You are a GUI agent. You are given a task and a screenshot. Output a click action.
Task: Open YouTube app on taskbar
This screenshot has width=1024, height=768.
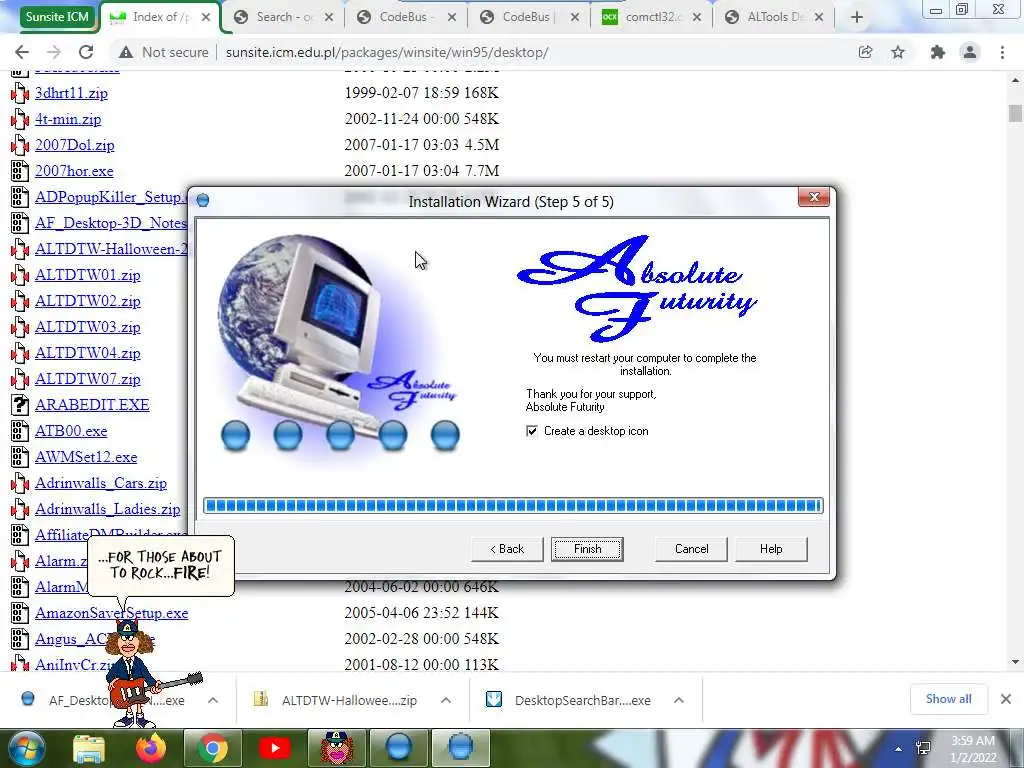(x=274, y=748)
